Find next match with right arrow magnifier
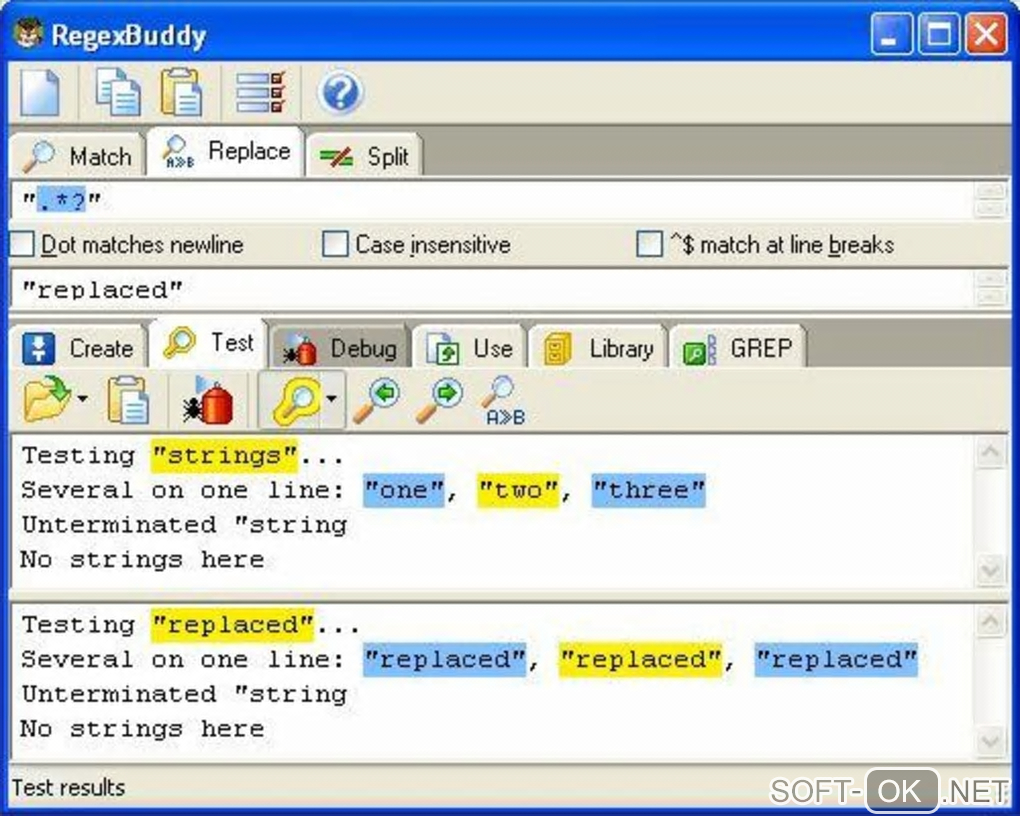Image resolution: width=1020 pixels, height=816 pixels. click(x=440, y=400)
